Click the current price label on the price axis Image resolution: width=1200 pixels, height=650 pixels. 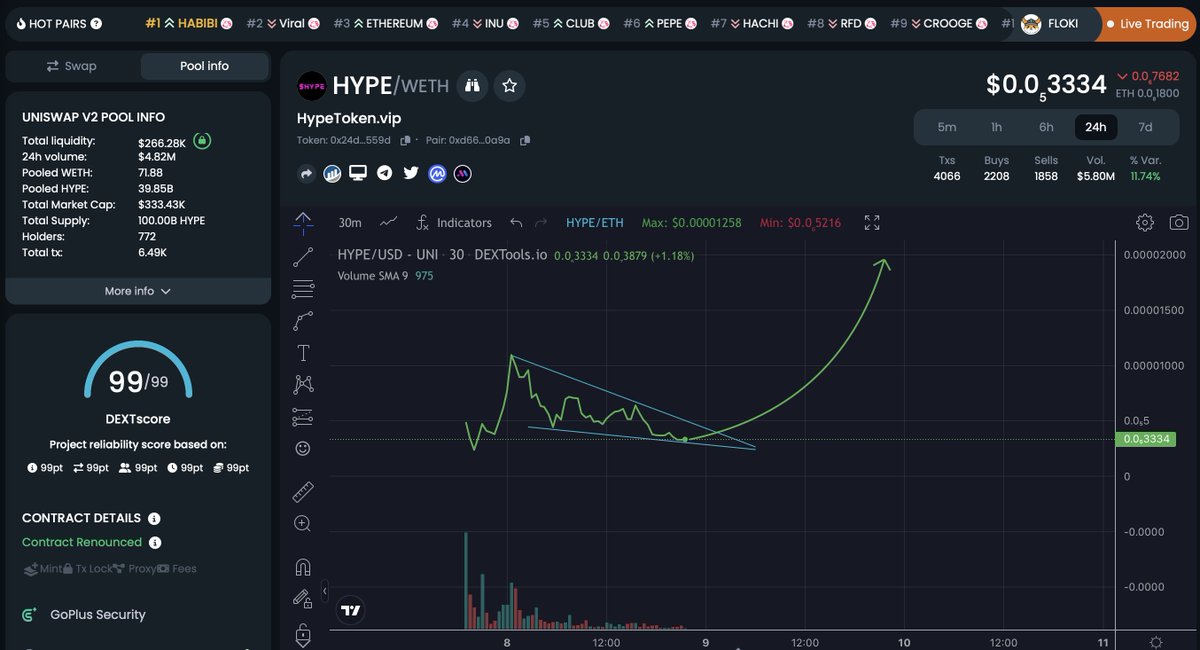click(x=1144, y=439)
